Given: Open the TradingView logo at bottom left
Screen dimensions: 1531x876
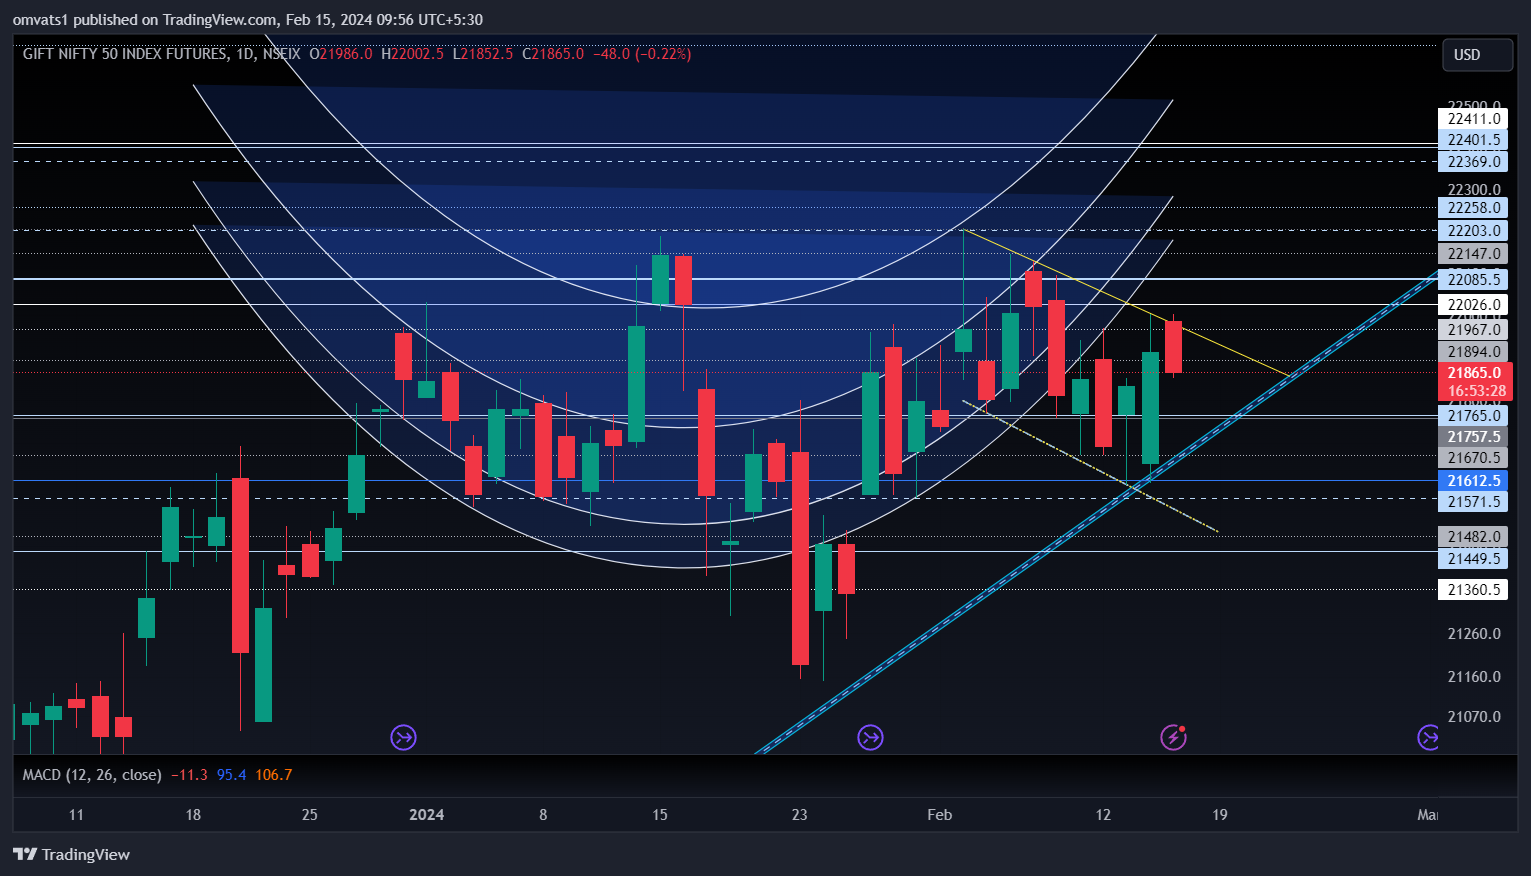Looking at the screenshot, I should click(x=71, y=854).
